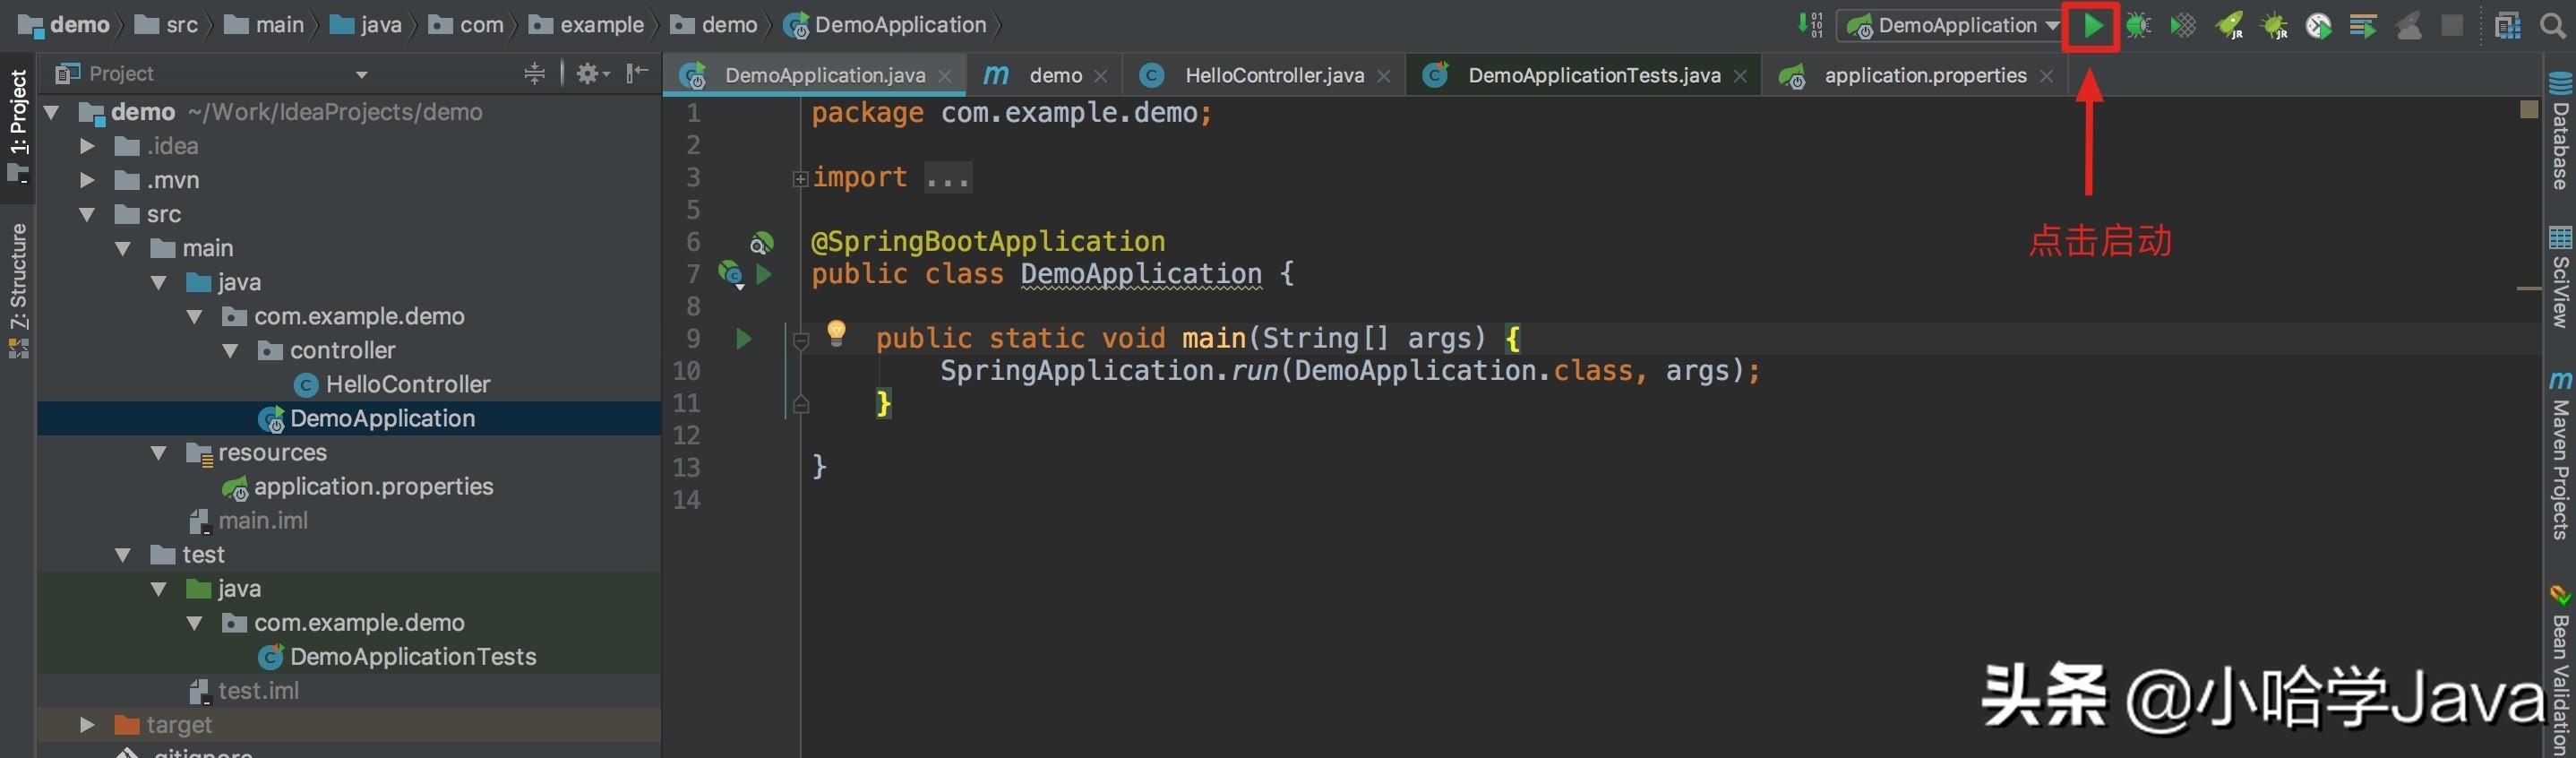2576x758 pixels.
Task: Click the profiler clock run icon
Action: [x=2318, y=25]
